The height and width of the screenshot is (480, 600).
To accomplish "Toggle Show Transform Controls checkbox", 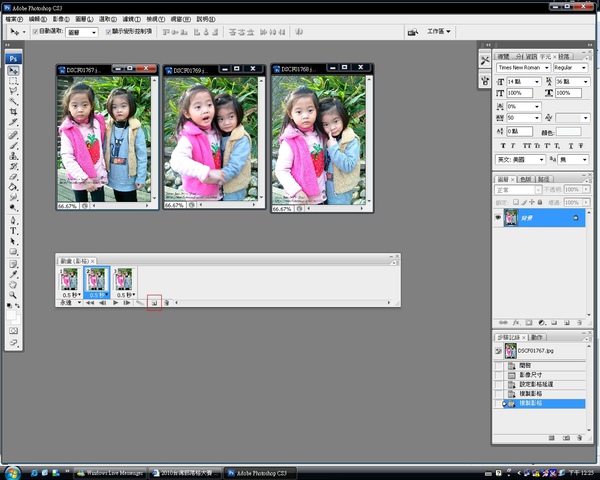I will (108, 31).
